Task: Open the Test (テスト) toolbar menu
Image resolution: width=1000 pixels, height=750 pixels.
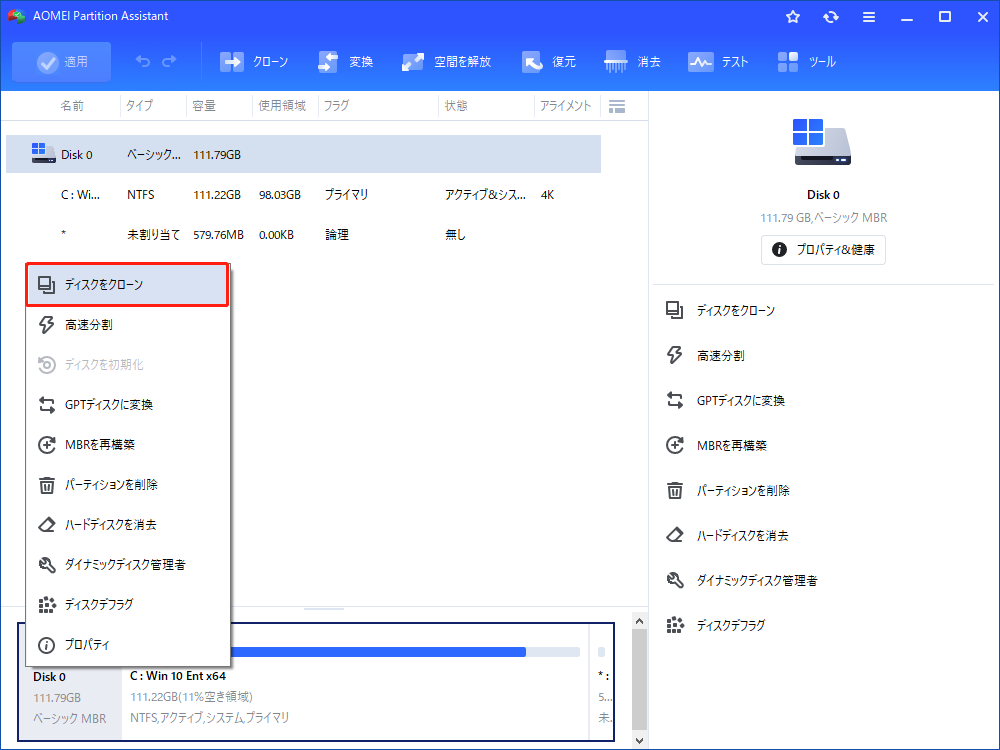Action: click(x=718, y=62)
